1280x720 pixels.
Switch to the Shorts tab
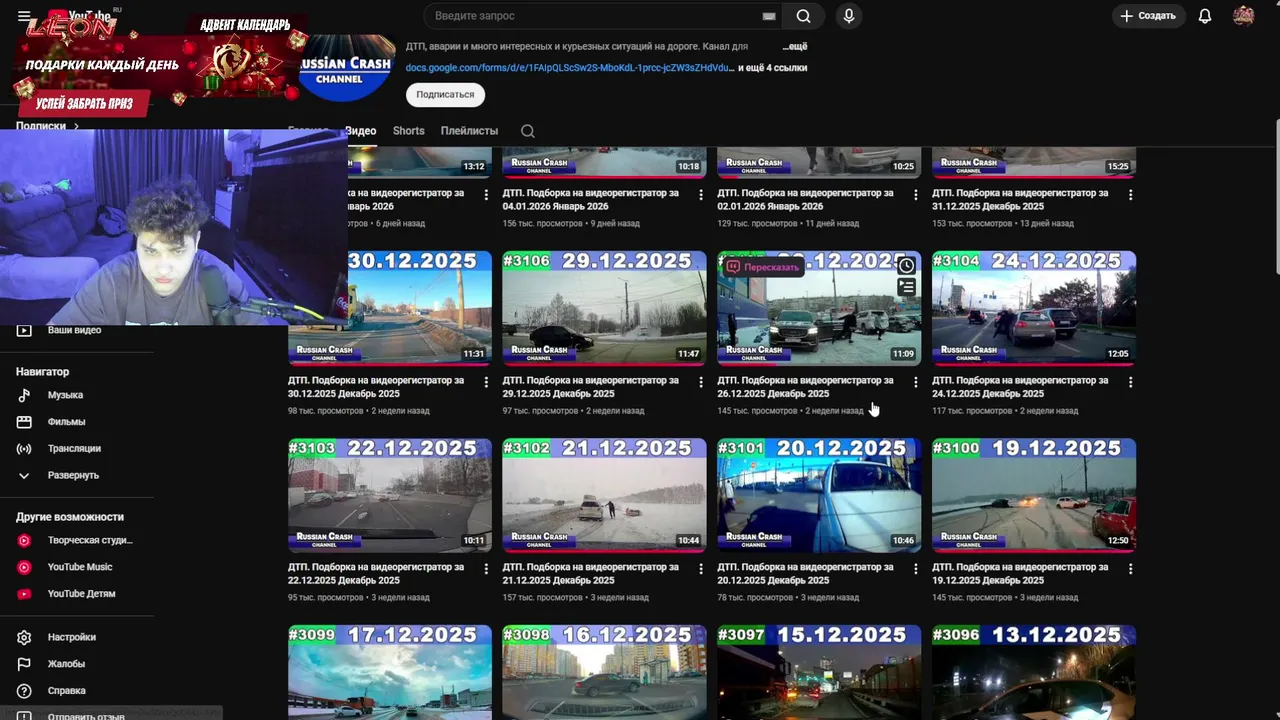click(x=408, y=131)
